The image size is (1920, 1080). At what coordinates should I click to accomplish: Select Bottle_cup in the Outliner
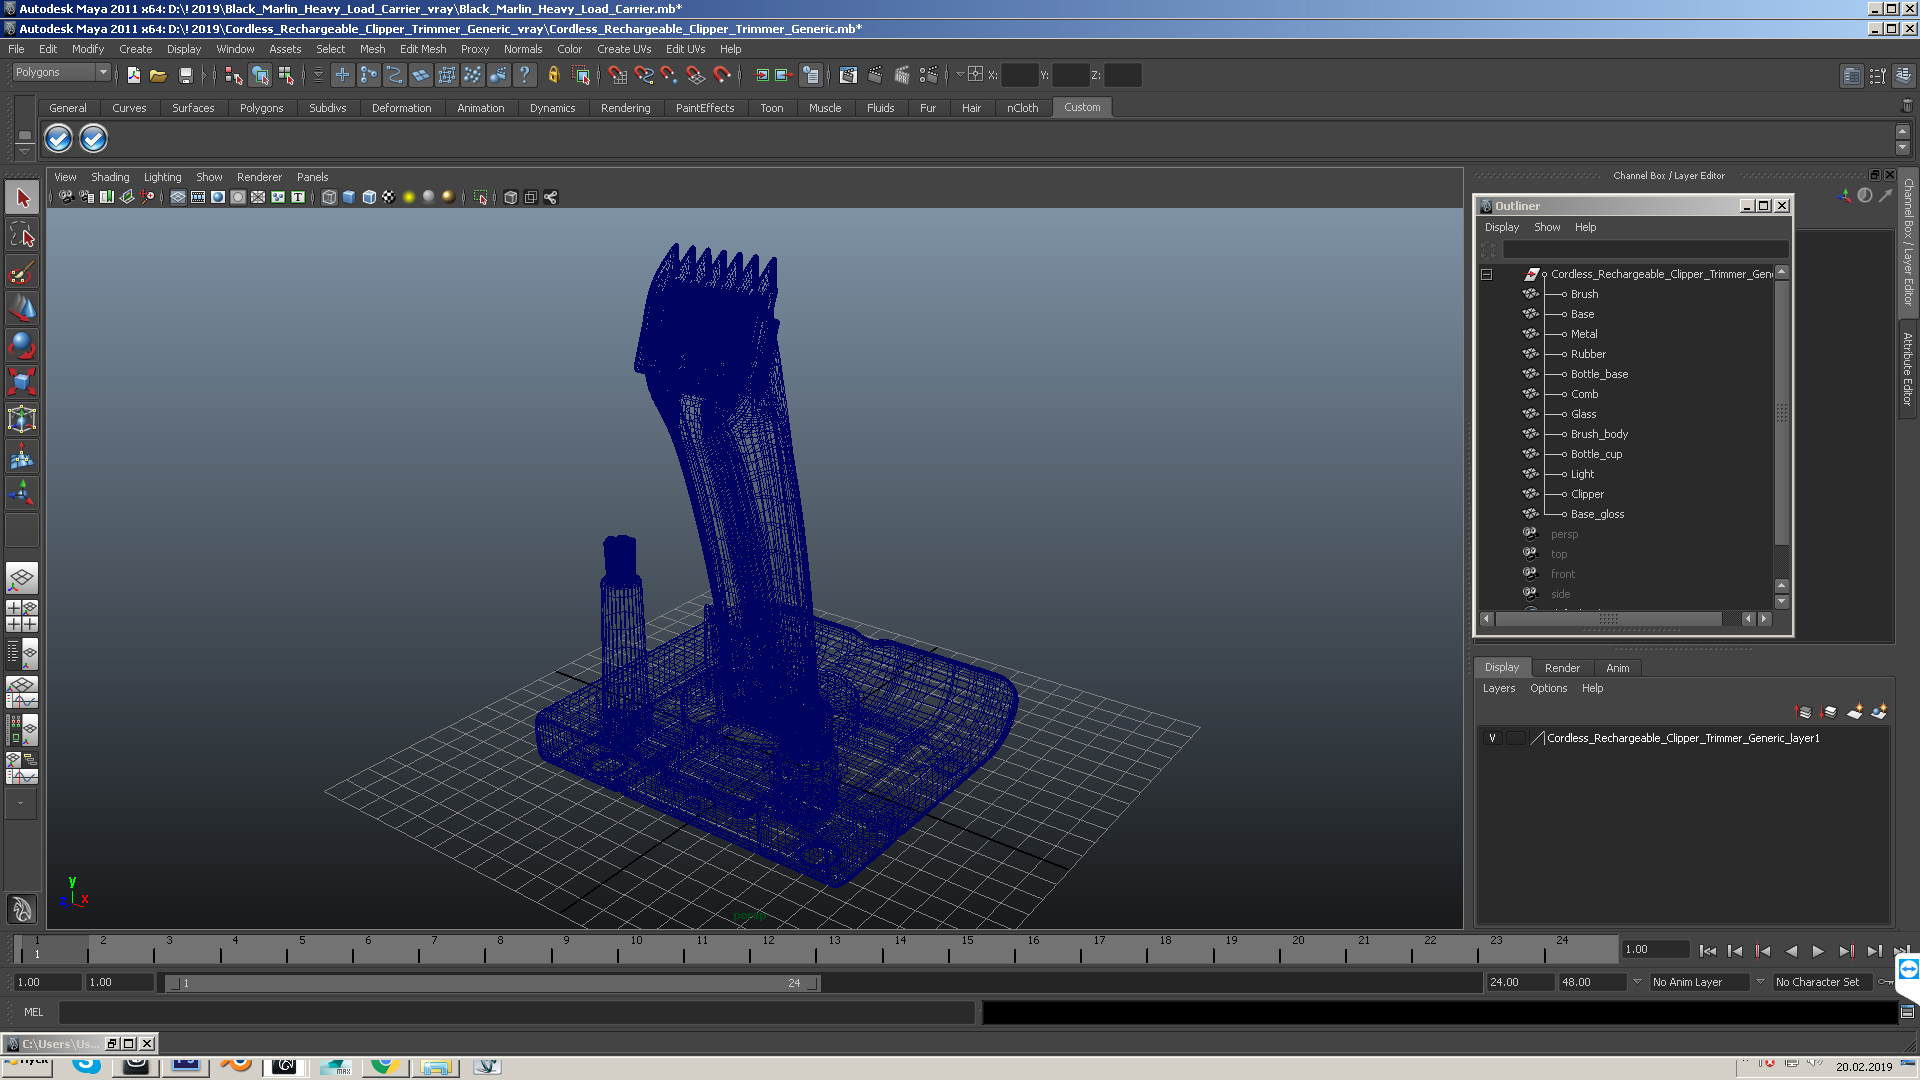[x=1596, y=454]
